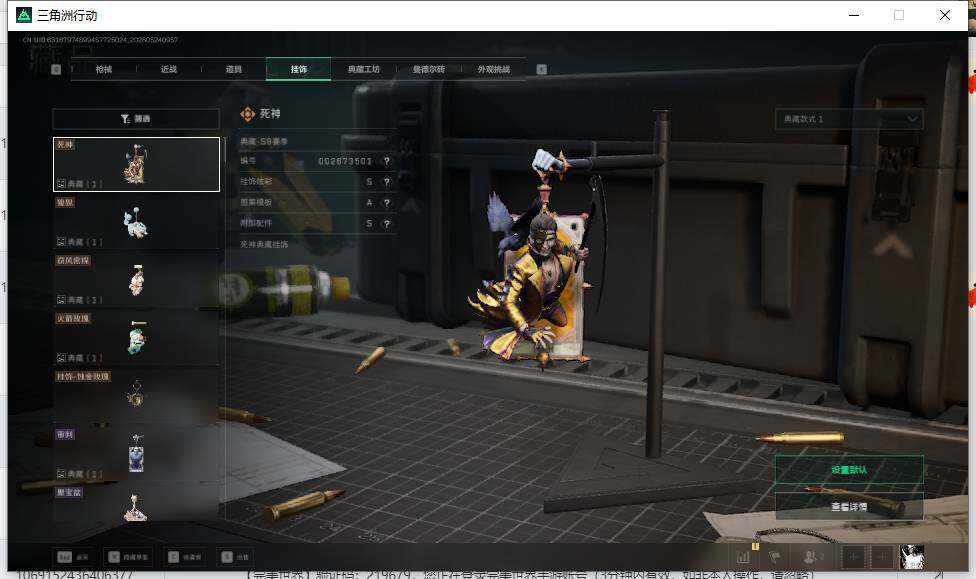This screenshot has width=976, height=579.
Task: Select the 挂饰-蚀金玫瑰 charm thumbnail
Action: click(136, 396)
